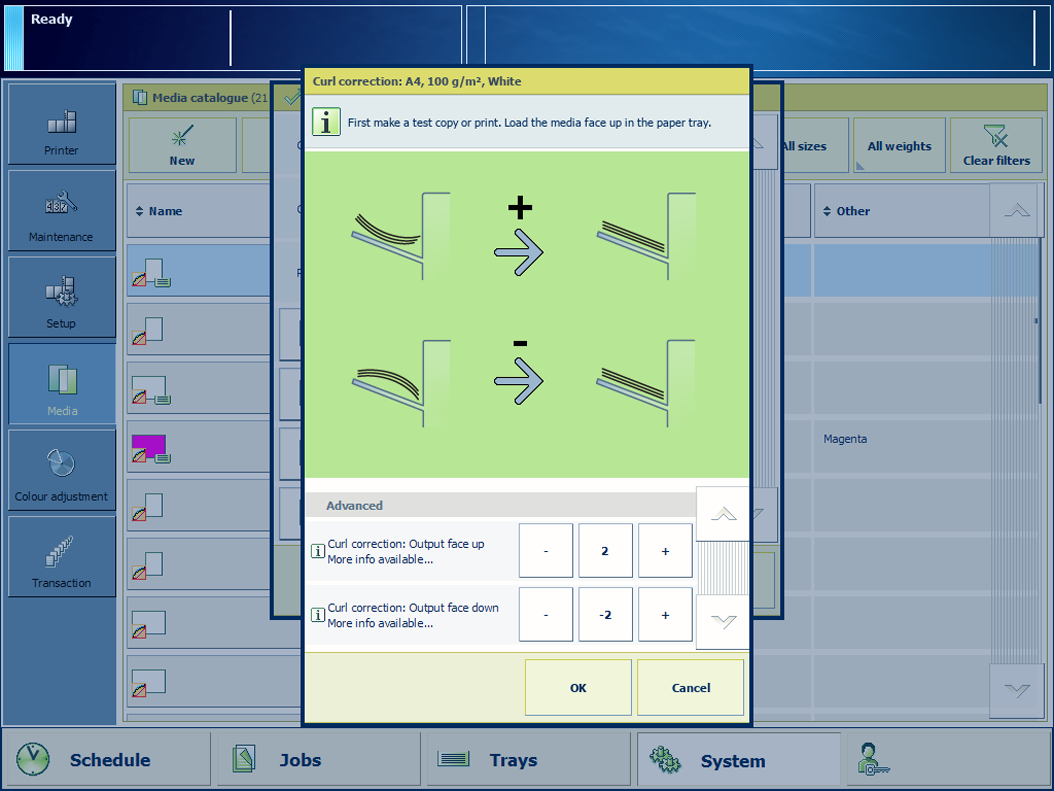Open Colour adjustment section
The height and width of the screenshot is (791, 1054).
61,471
